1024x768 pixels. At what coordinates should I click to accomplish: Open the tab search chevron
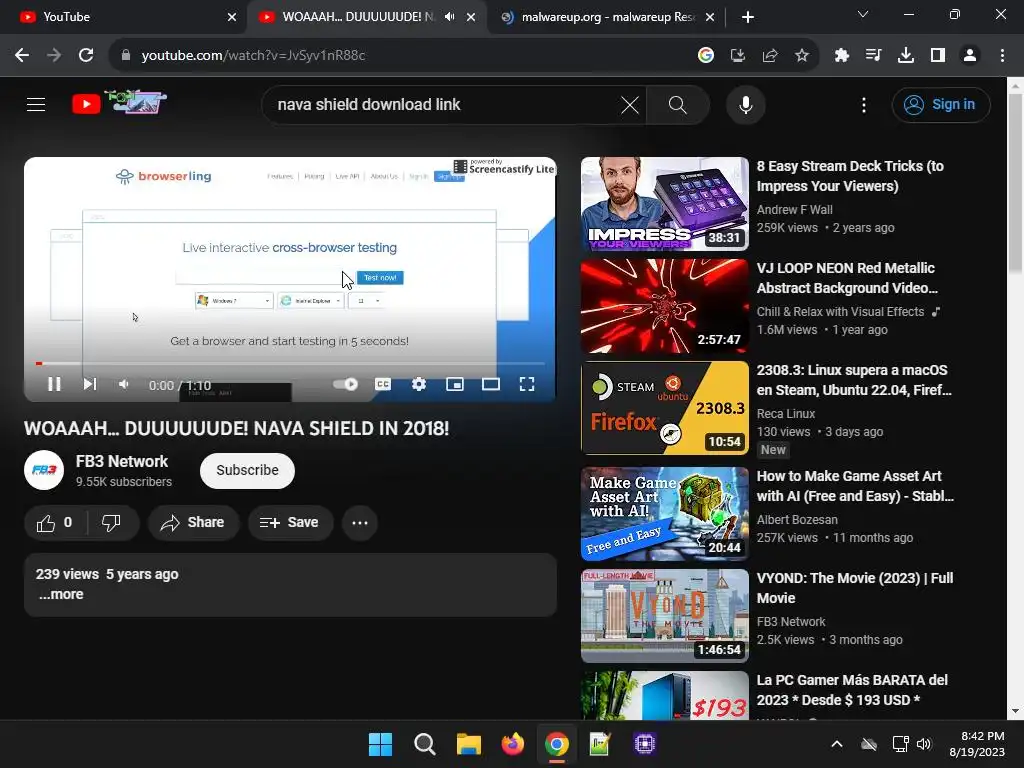[862, 14]
